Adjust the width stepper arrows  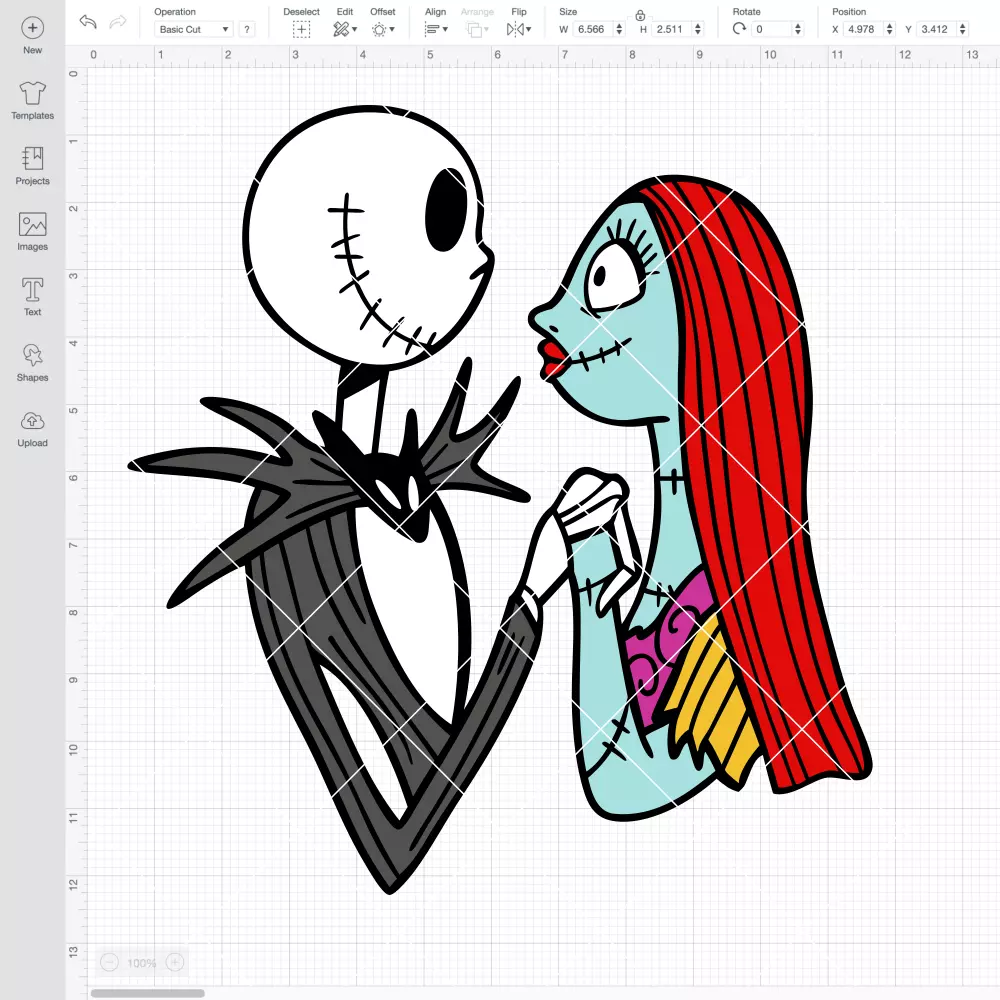point(619,29)
